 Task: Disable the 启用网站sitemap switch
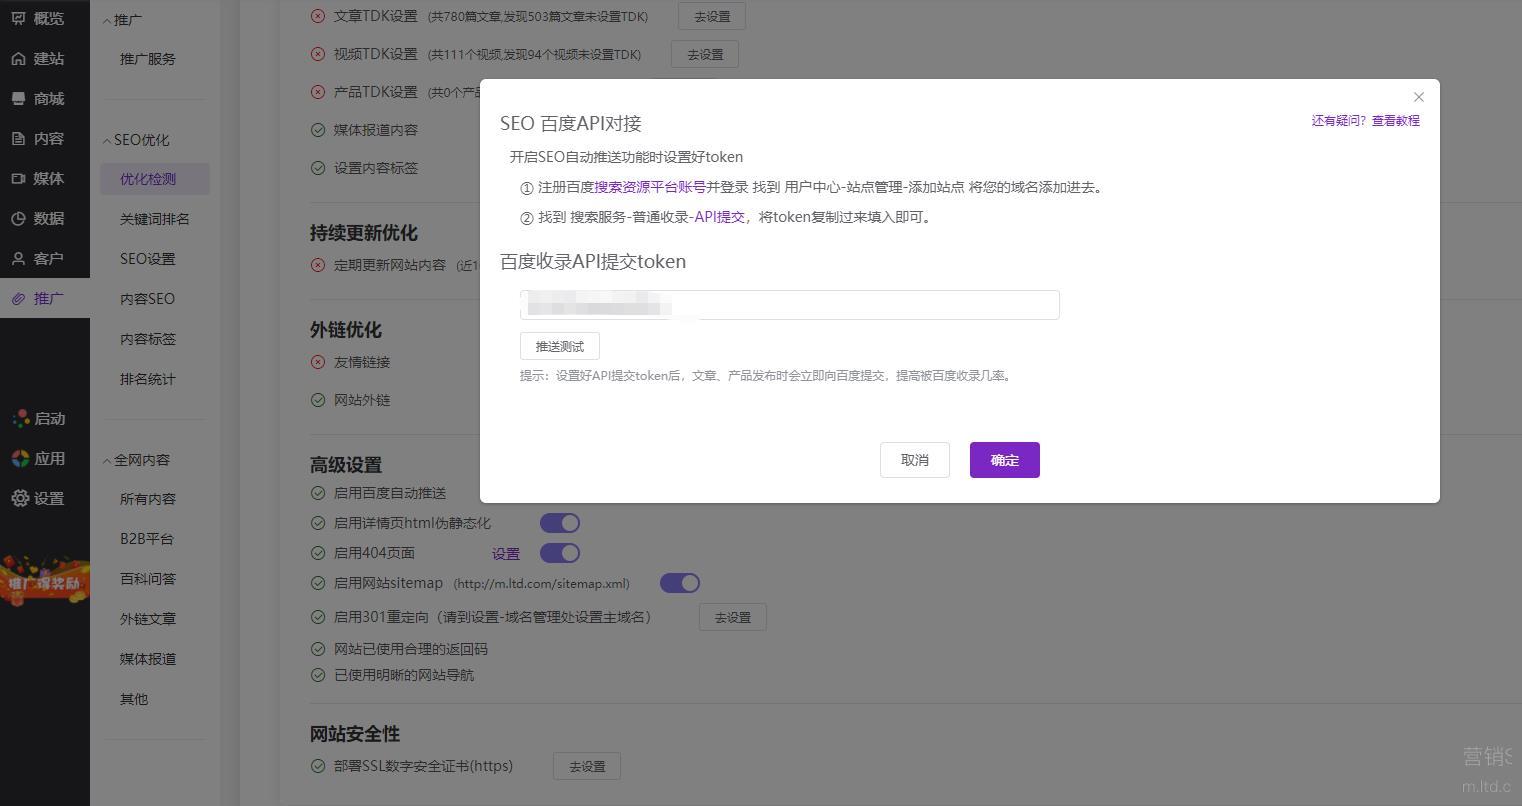click(x=680, y=583)
